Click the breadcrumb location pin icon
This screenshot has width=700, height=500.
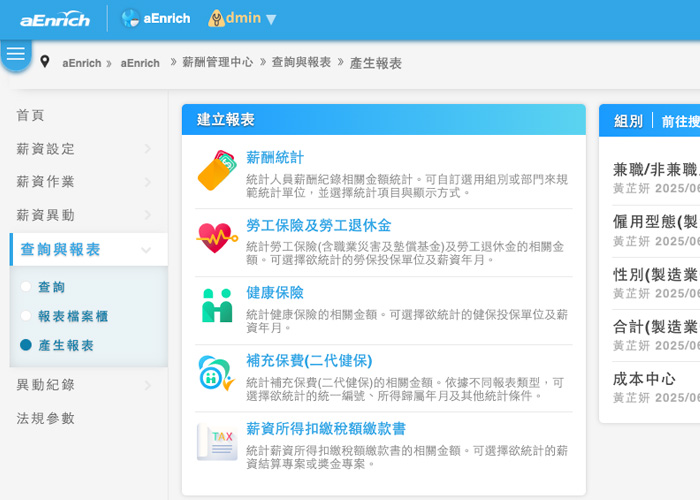[45, 62]
